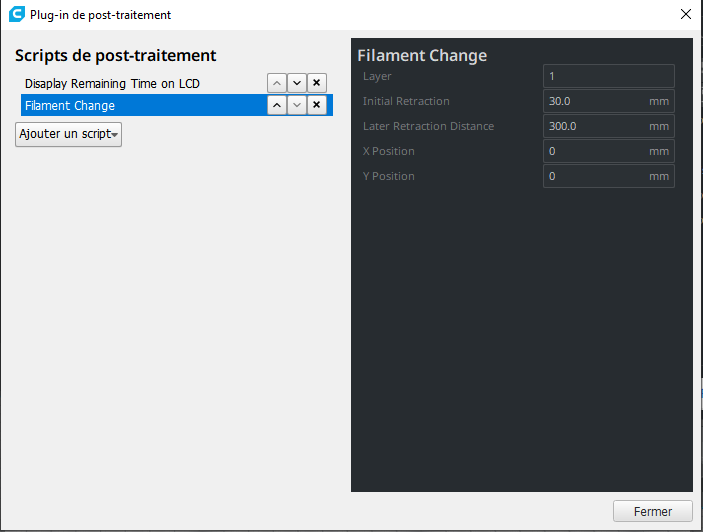Click the Fermer button
Image resolution: width=703 pixels, height=532 pixels.
pyautogui.click(x=653, y=511)
